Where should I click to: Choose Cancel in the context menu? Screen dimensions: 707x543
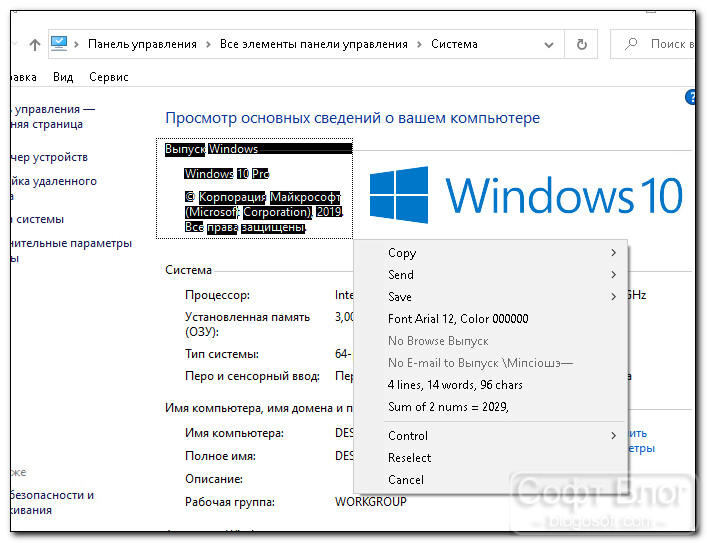[x=491, y=480]
